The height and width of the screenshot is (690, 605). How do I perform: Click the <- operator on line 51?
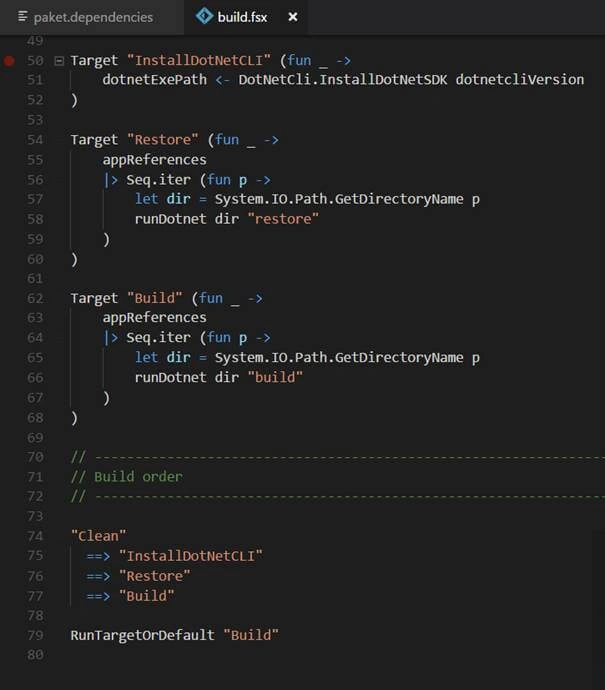pos(222,80)
